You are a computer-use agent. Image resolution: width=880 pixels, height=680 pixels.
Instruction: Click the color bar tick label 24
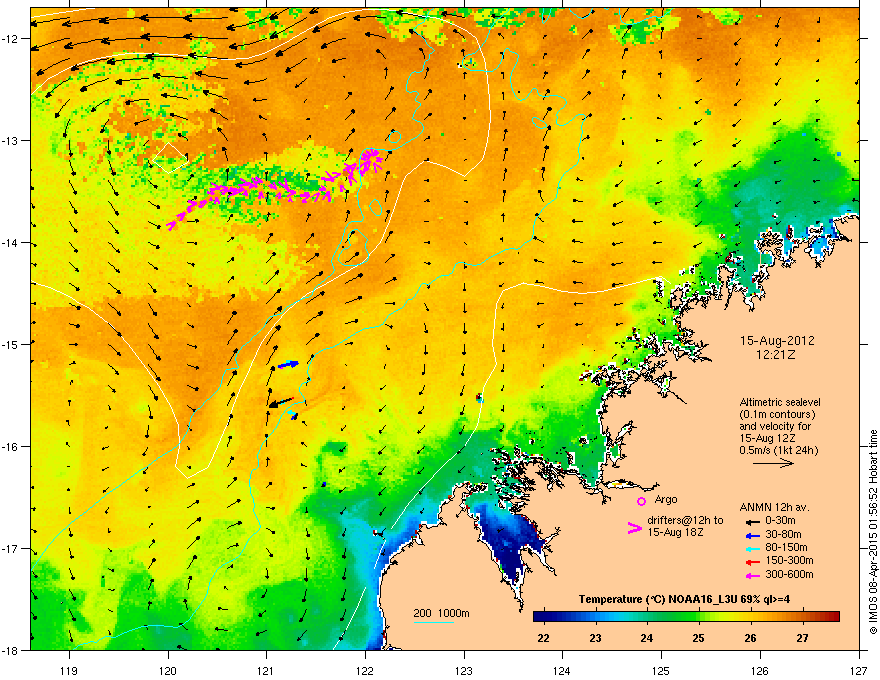pos(647,638)
